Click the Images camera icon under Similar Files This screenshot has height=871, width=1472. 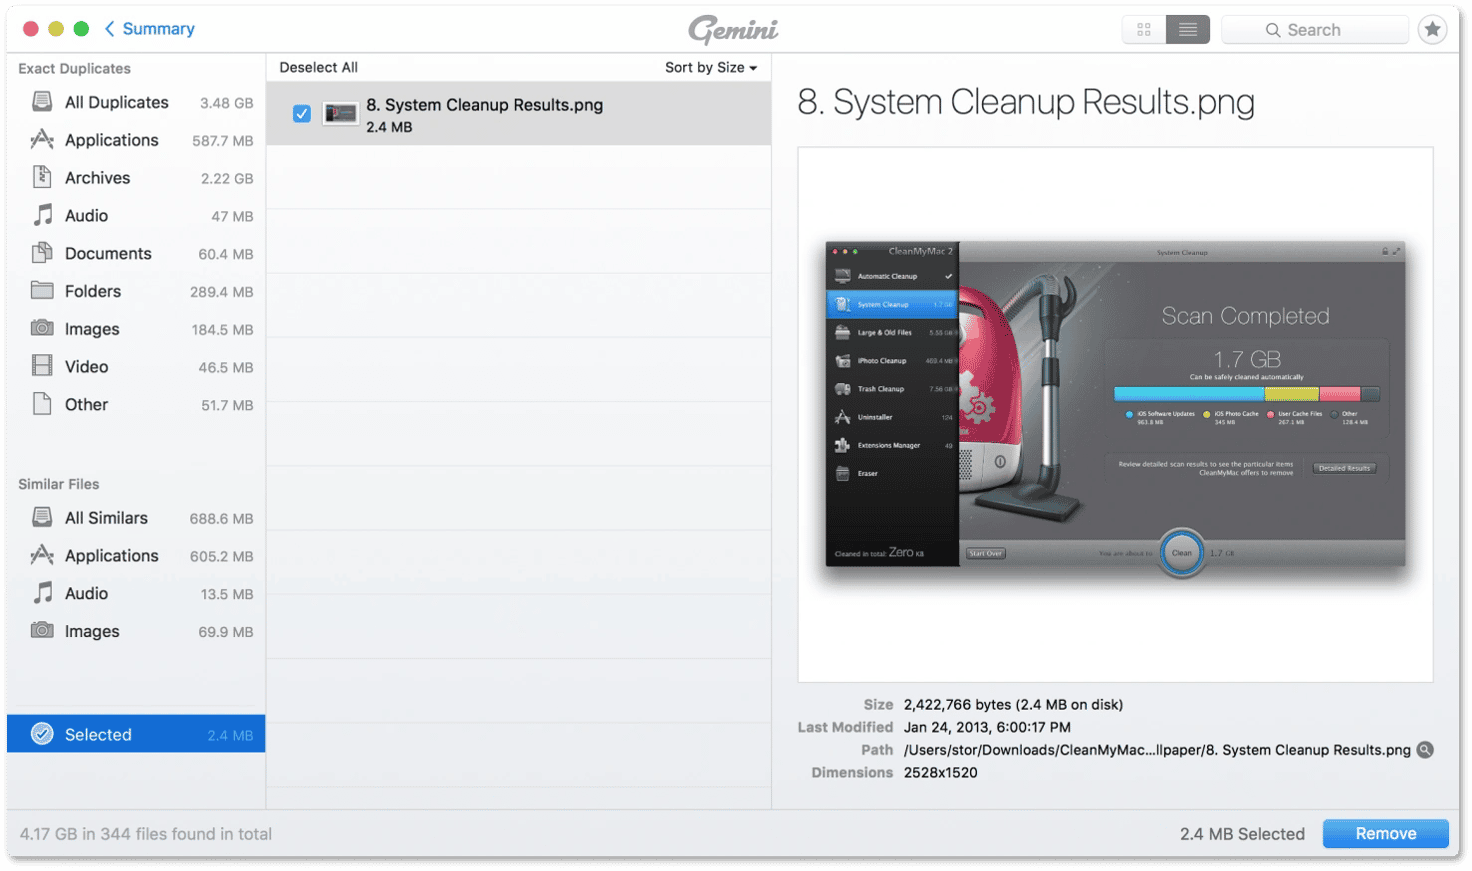42,630
